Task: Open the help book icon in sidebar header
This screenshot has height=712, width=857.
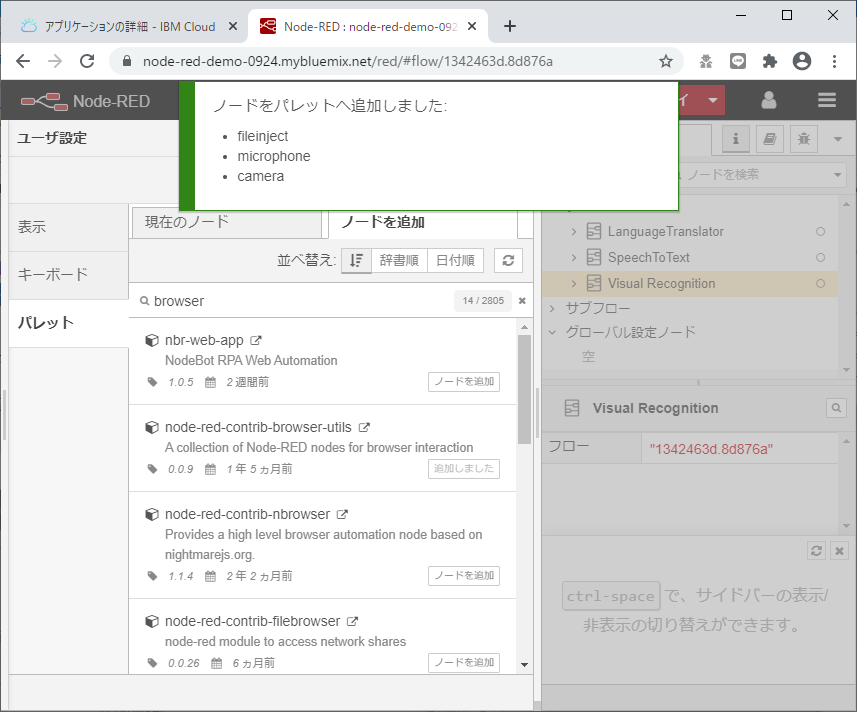Action: (770, 140)
